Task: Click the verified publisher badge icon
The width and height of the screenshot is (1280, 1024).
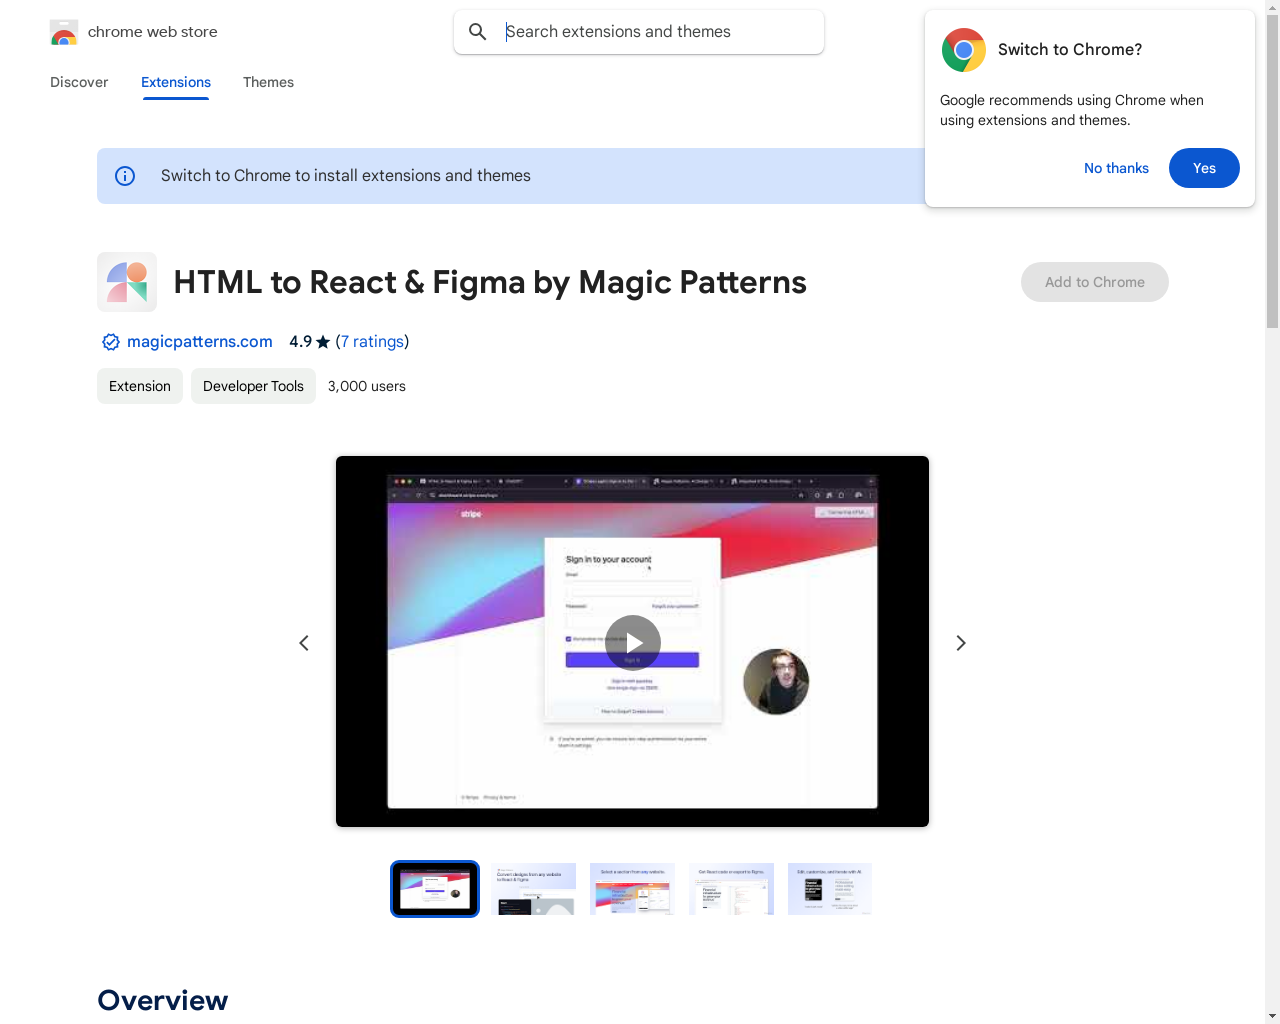Action: 111,342
